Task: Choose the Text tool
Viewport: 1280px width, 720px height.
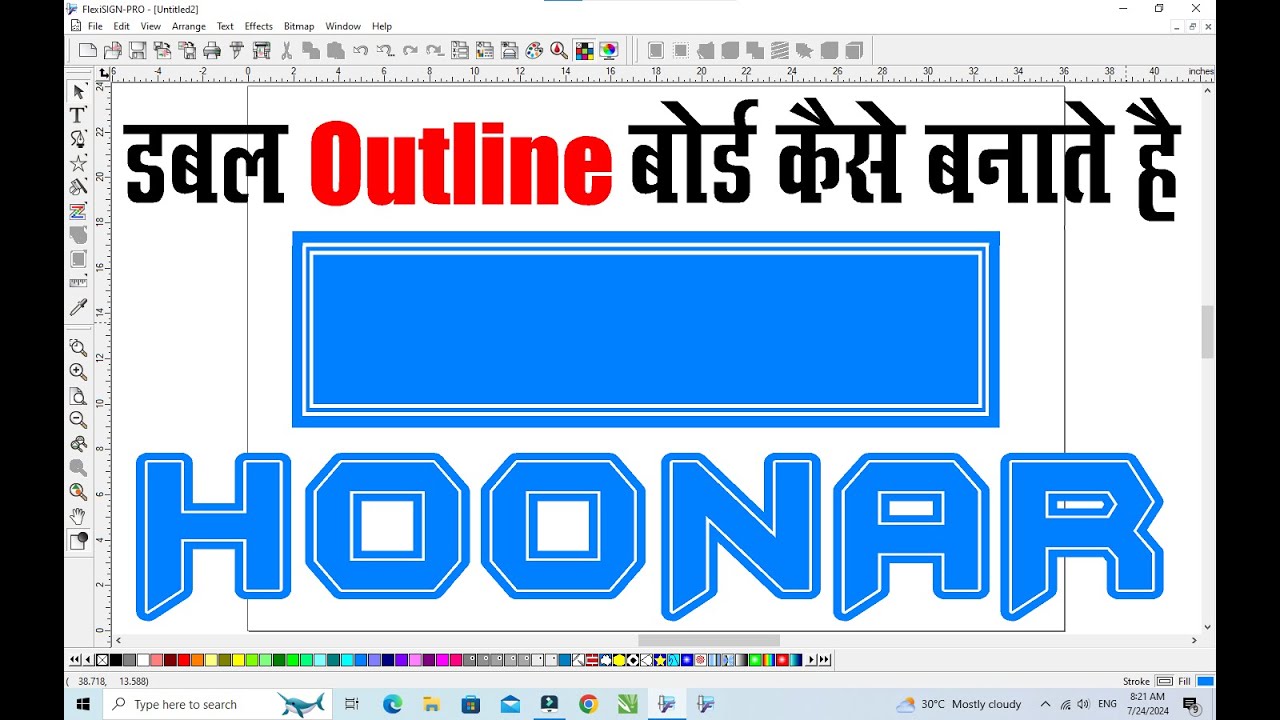Action: (x=78, y=115)
